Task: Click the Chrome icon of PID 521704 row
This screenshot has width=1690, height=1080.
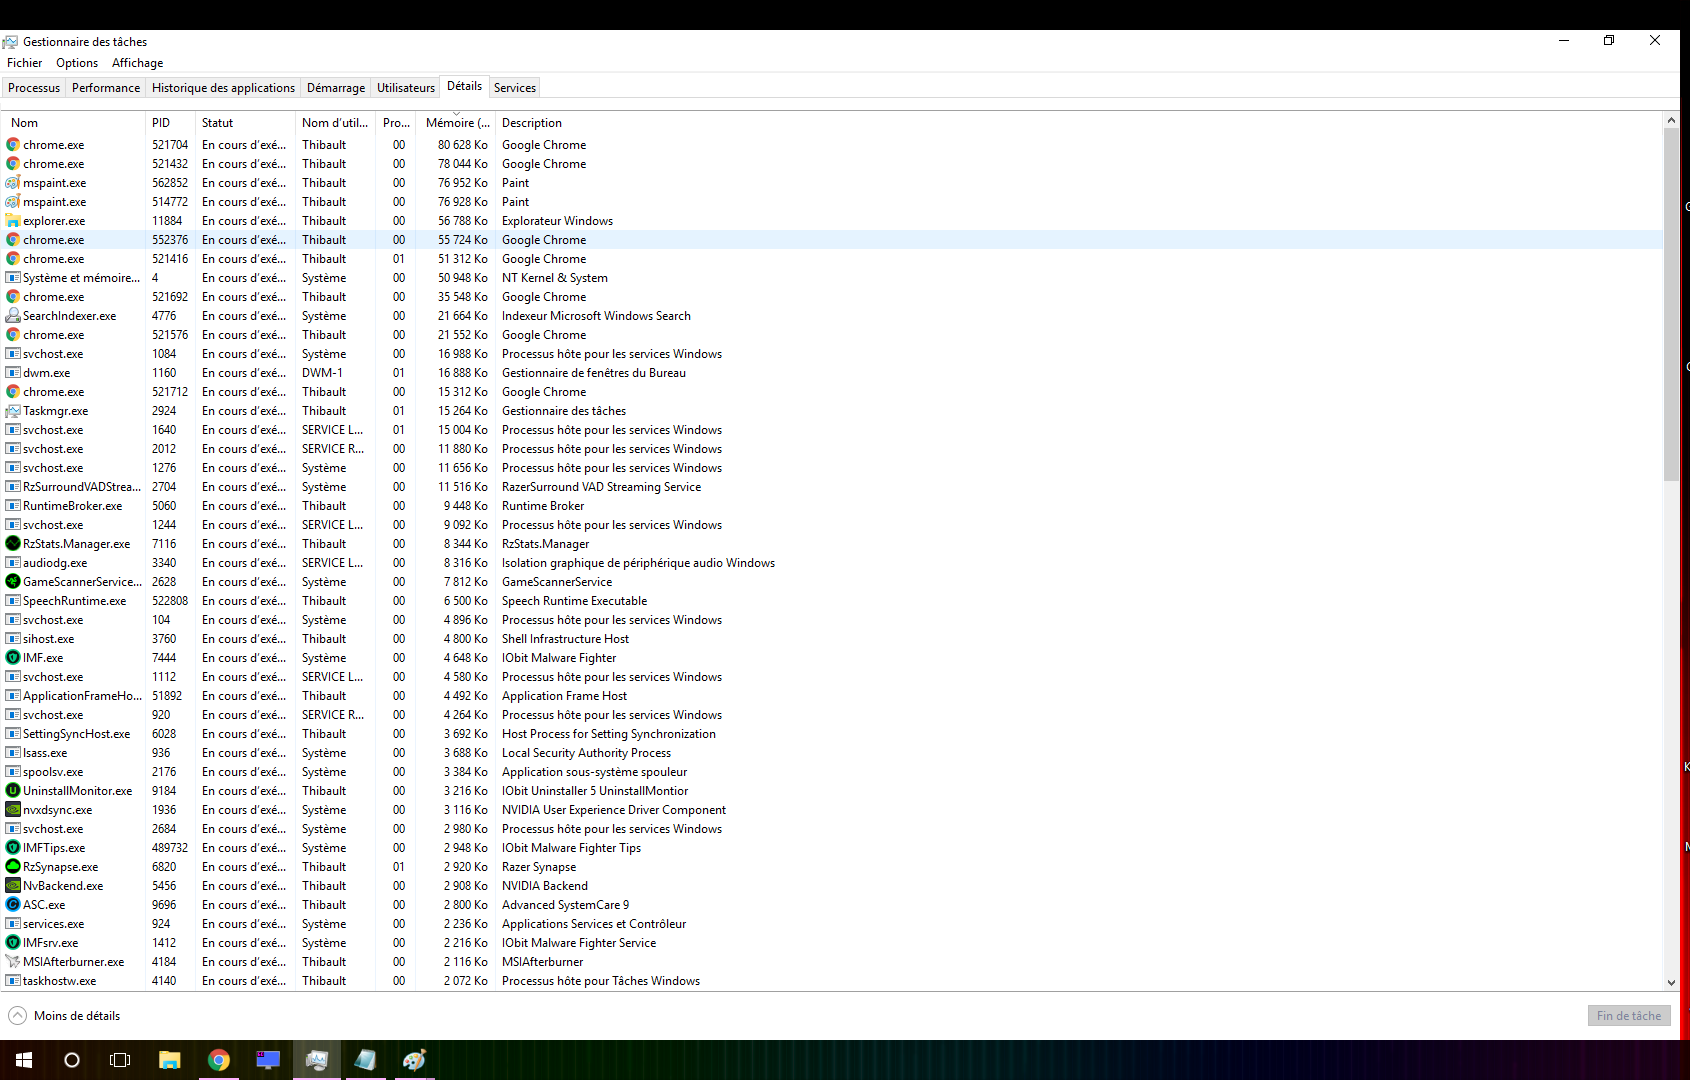Action: point(13,145)
